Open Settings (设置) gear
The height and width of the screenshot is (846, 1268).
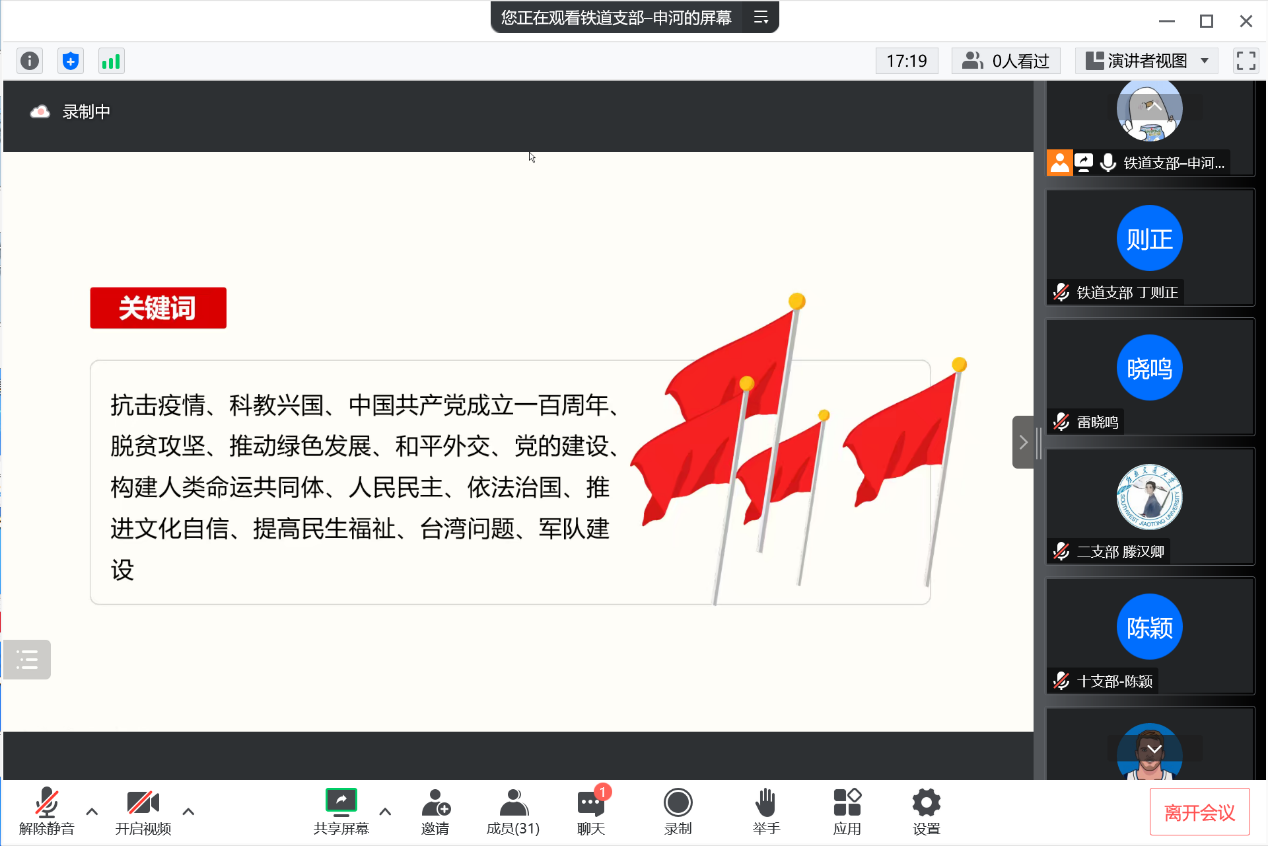pos(926,811)
